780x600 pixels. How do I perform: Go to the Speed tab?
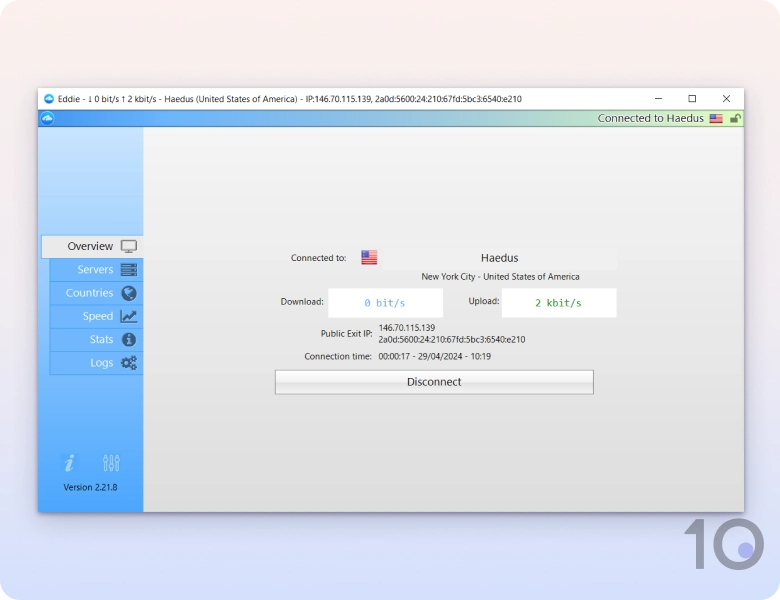(96, 317)
